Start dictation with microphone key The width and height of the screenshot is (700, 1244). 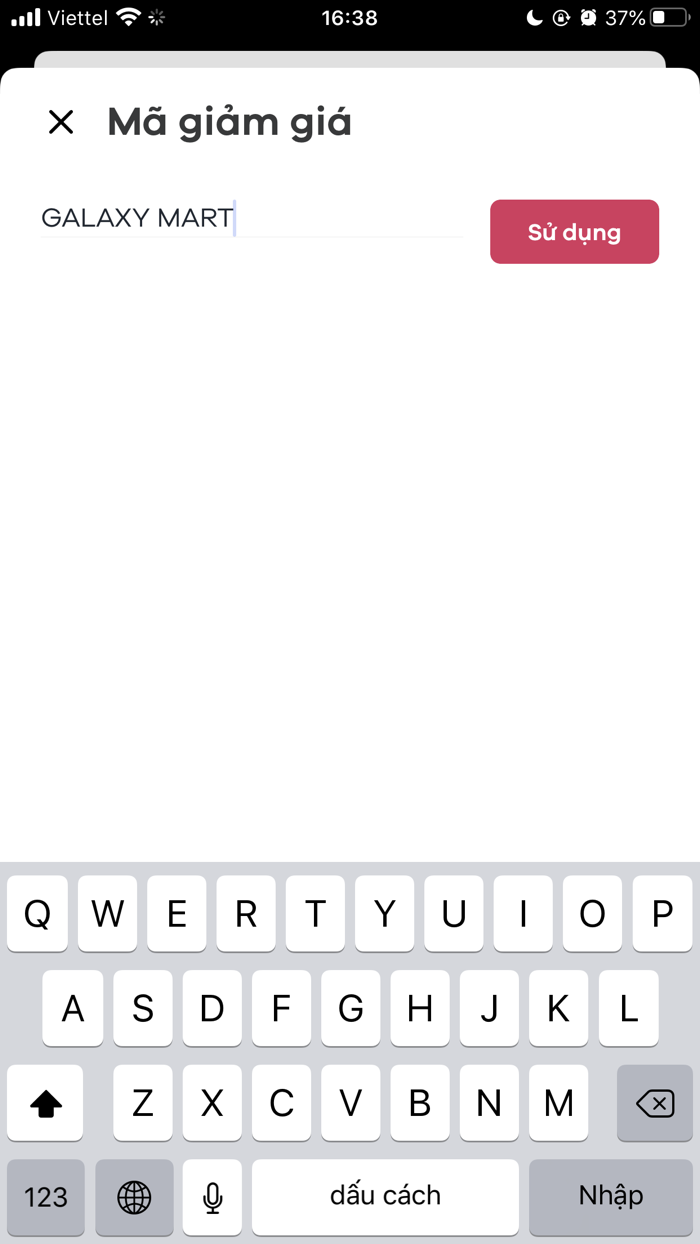pyautogui.click(x=212, y=1197)
